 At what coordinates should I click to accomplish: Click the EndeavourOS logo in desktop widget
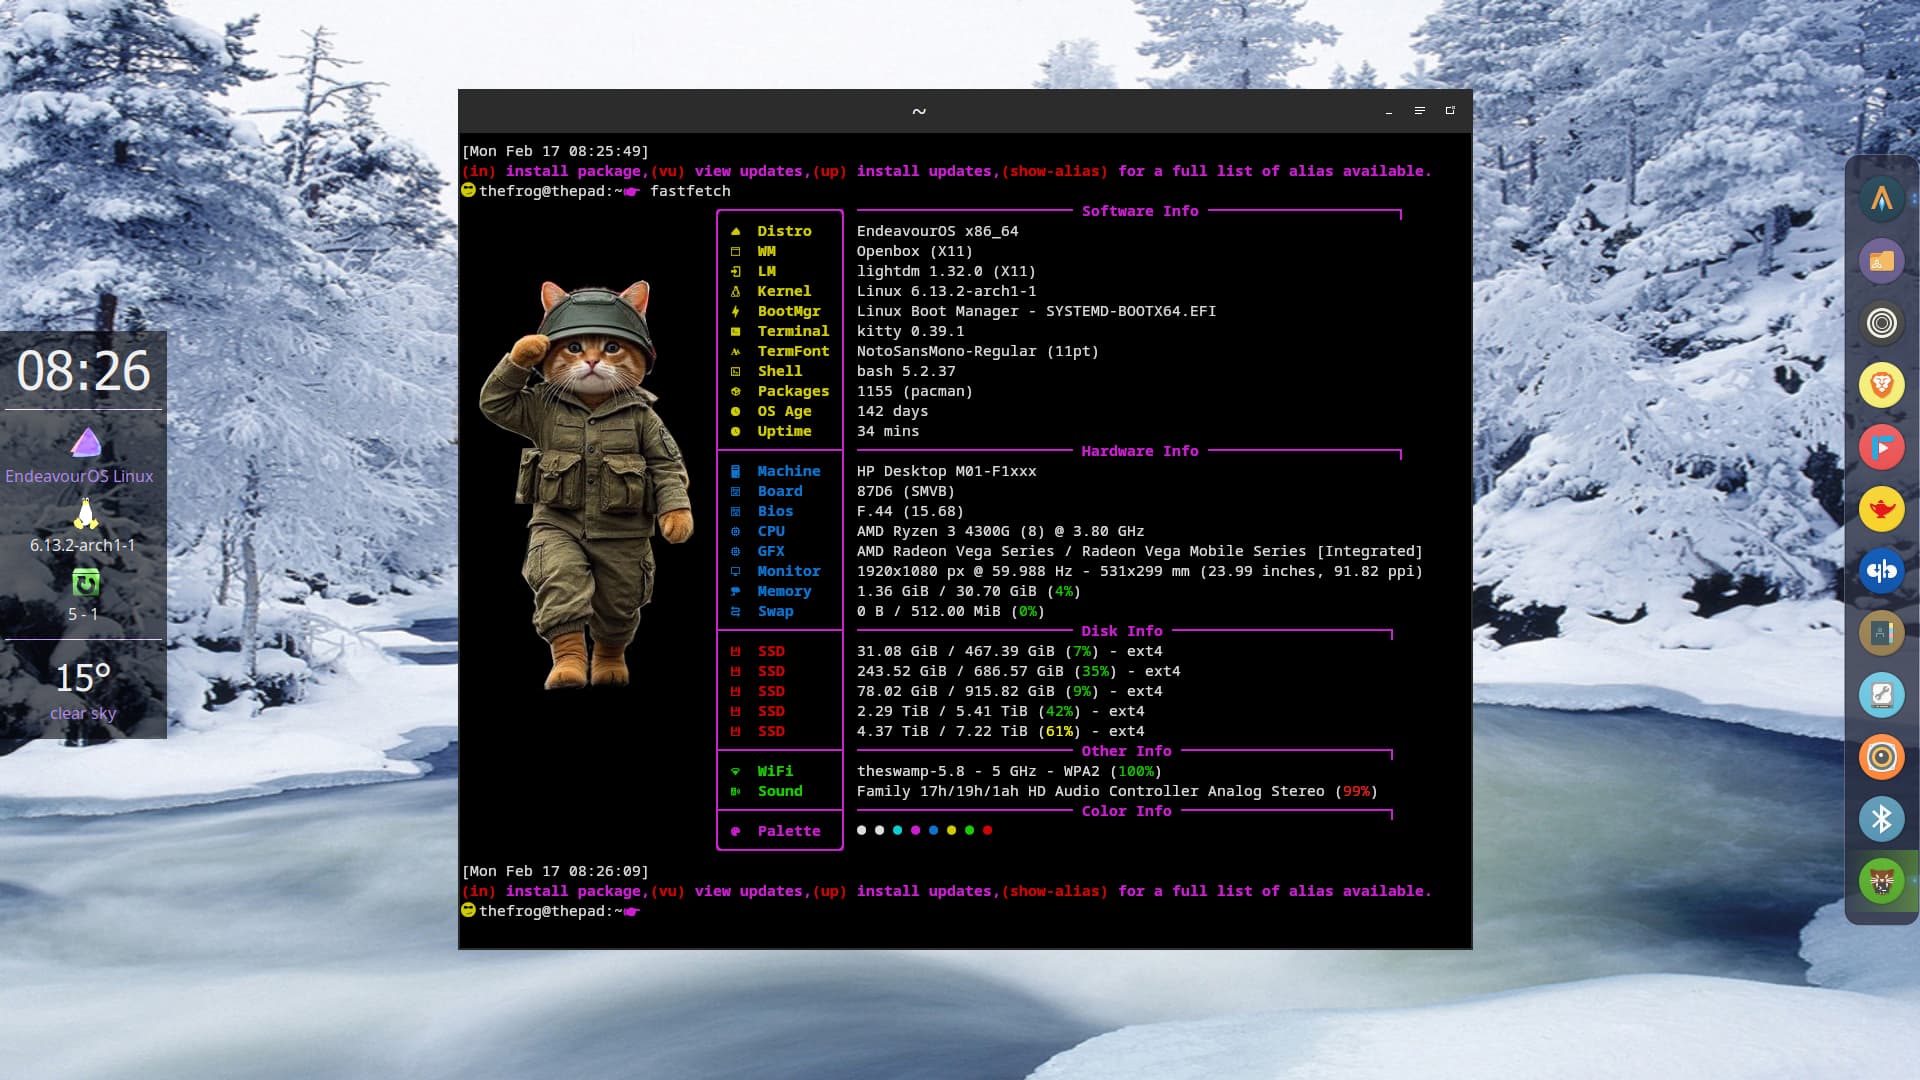[x=86, y=442]
